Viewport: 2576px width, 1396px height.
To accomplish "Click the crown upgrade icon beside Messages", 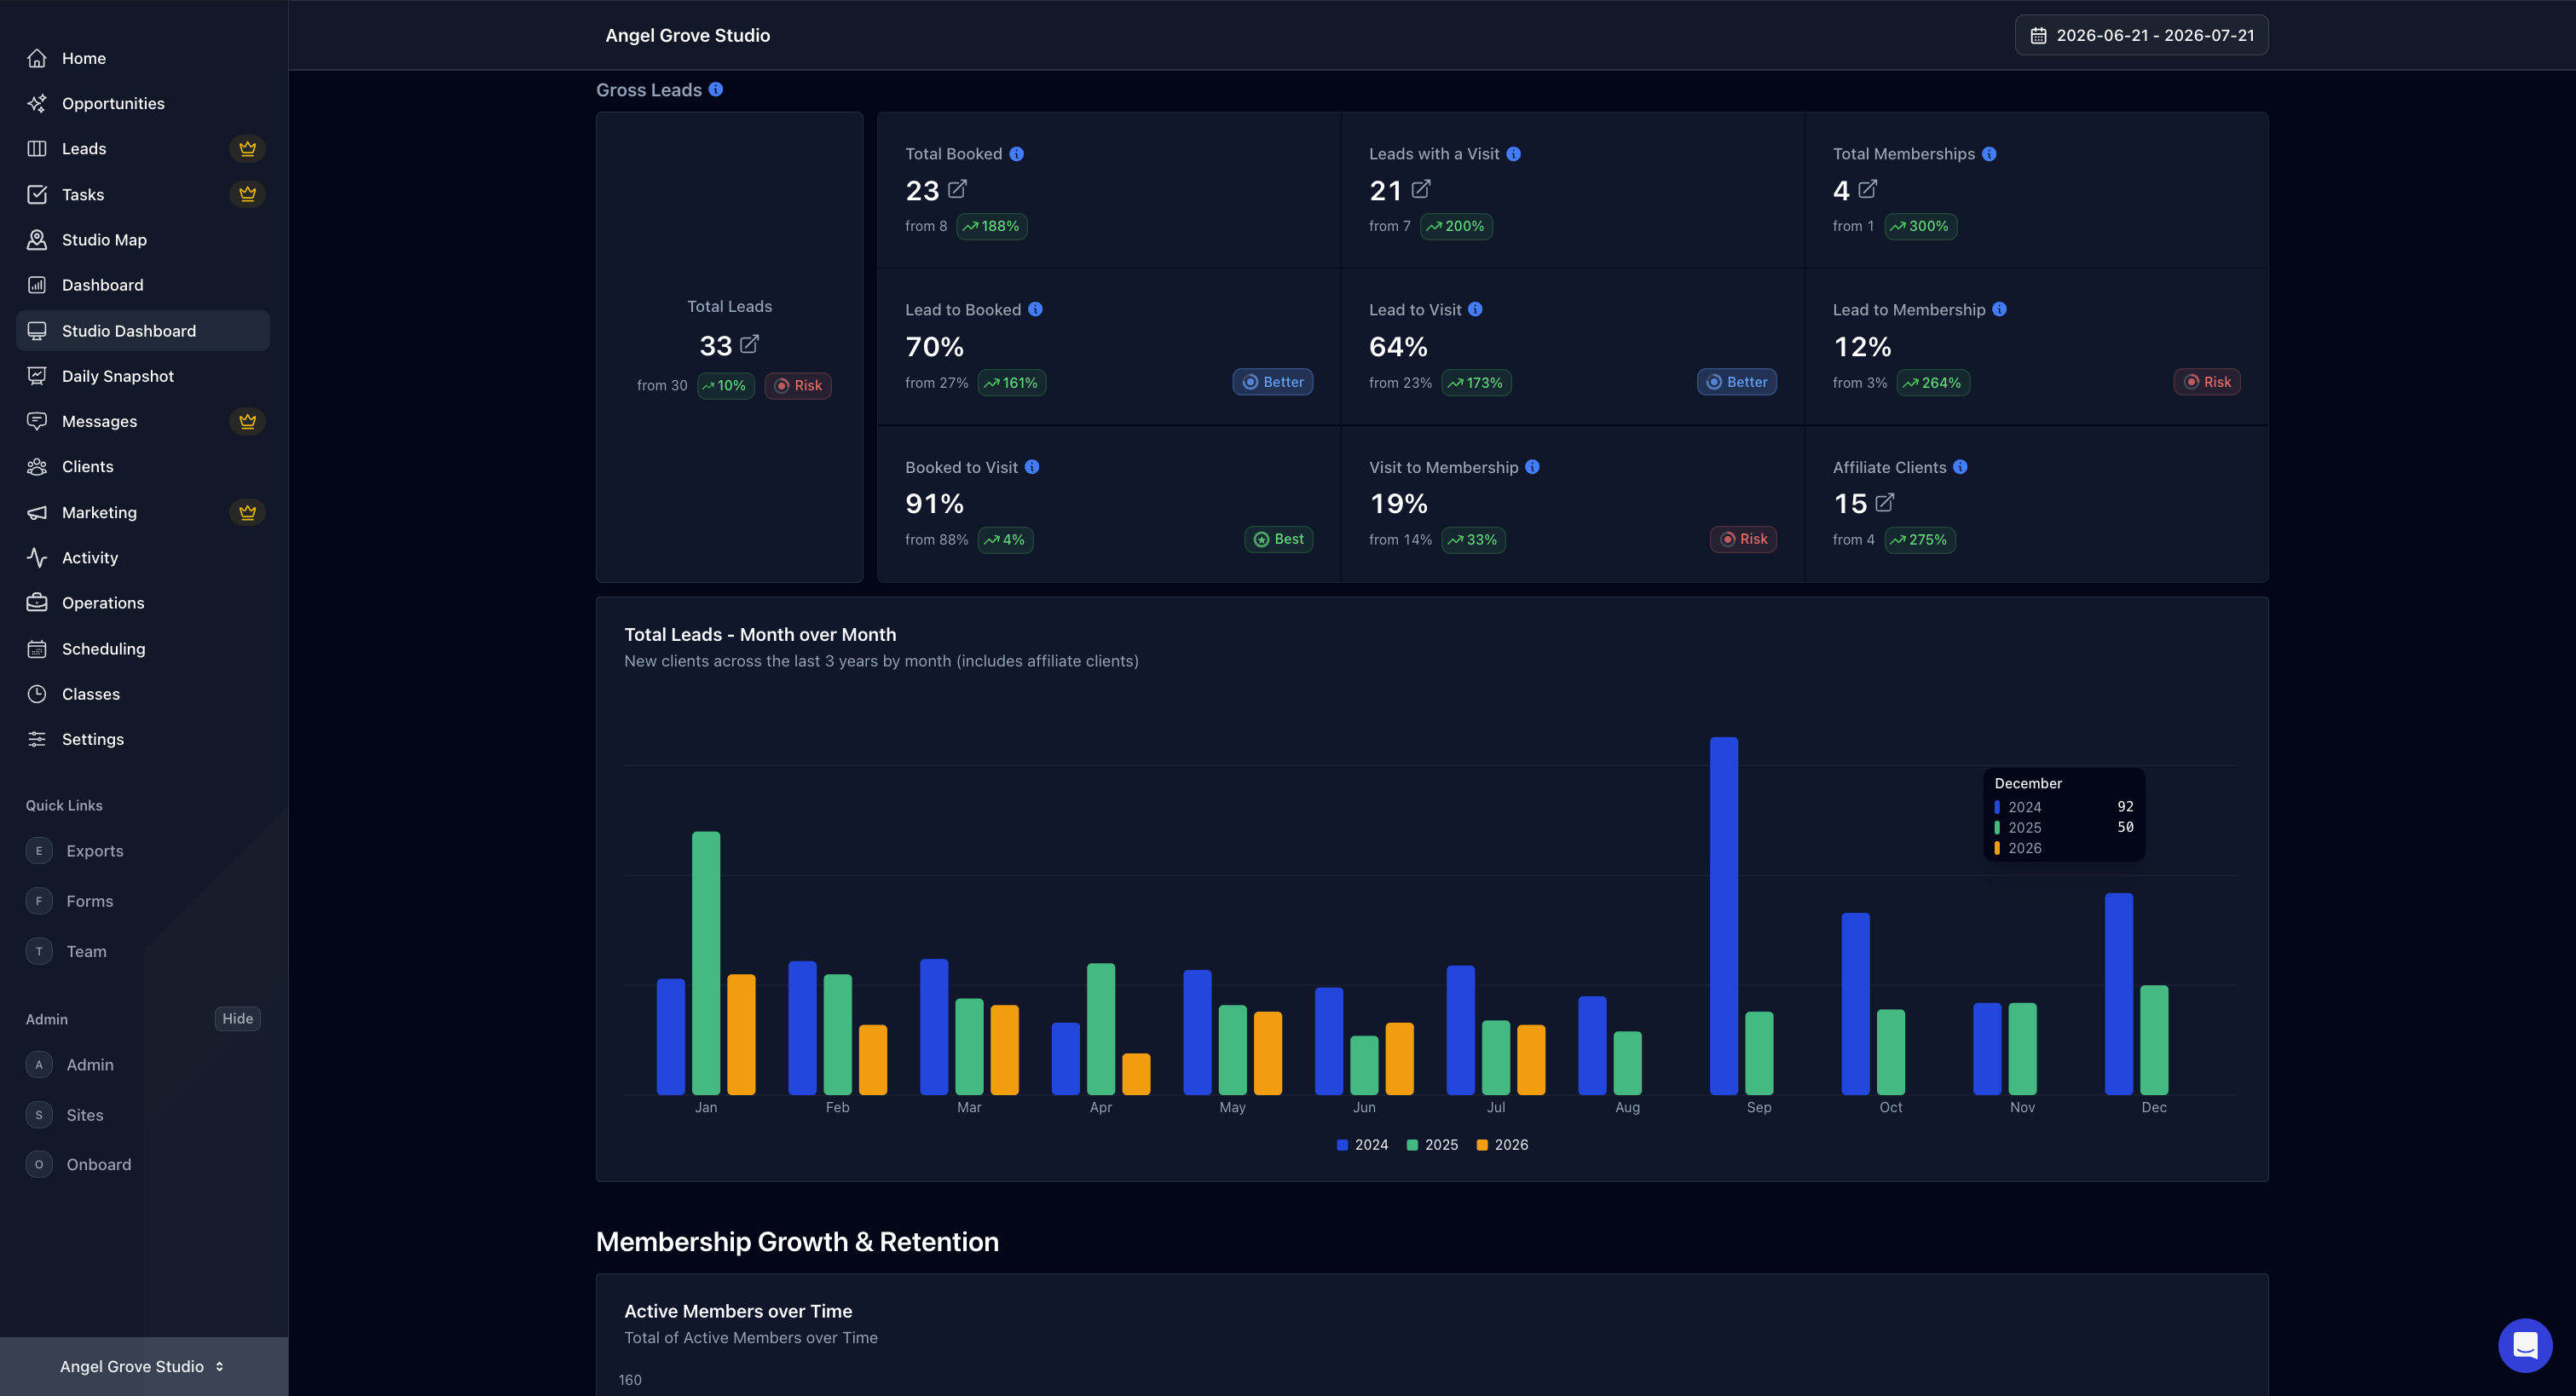I will pyautogui.click(x=247, y=421).
